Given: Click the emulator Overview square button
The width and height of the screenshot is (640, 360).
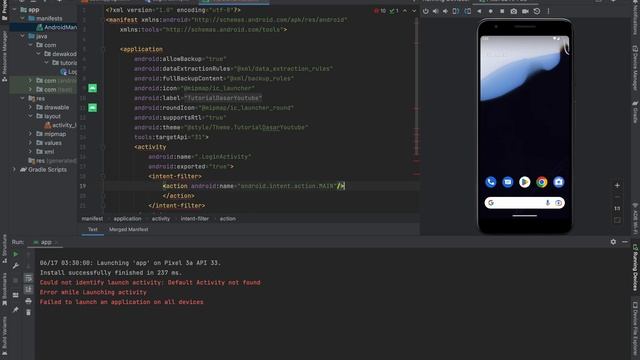Looking at the screenshot, I should [502, 11].
